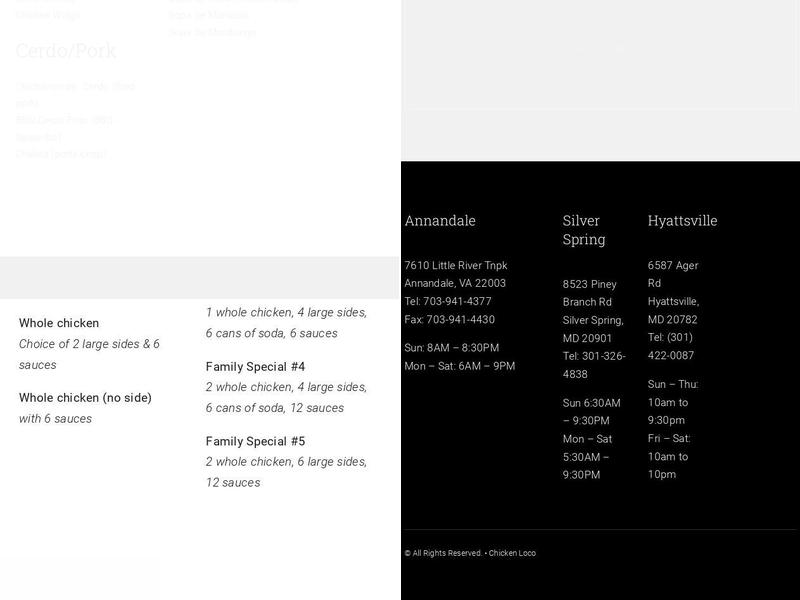Select the Family Special #4 item
This screenshot has width=800, height=600.
point(255,367)
